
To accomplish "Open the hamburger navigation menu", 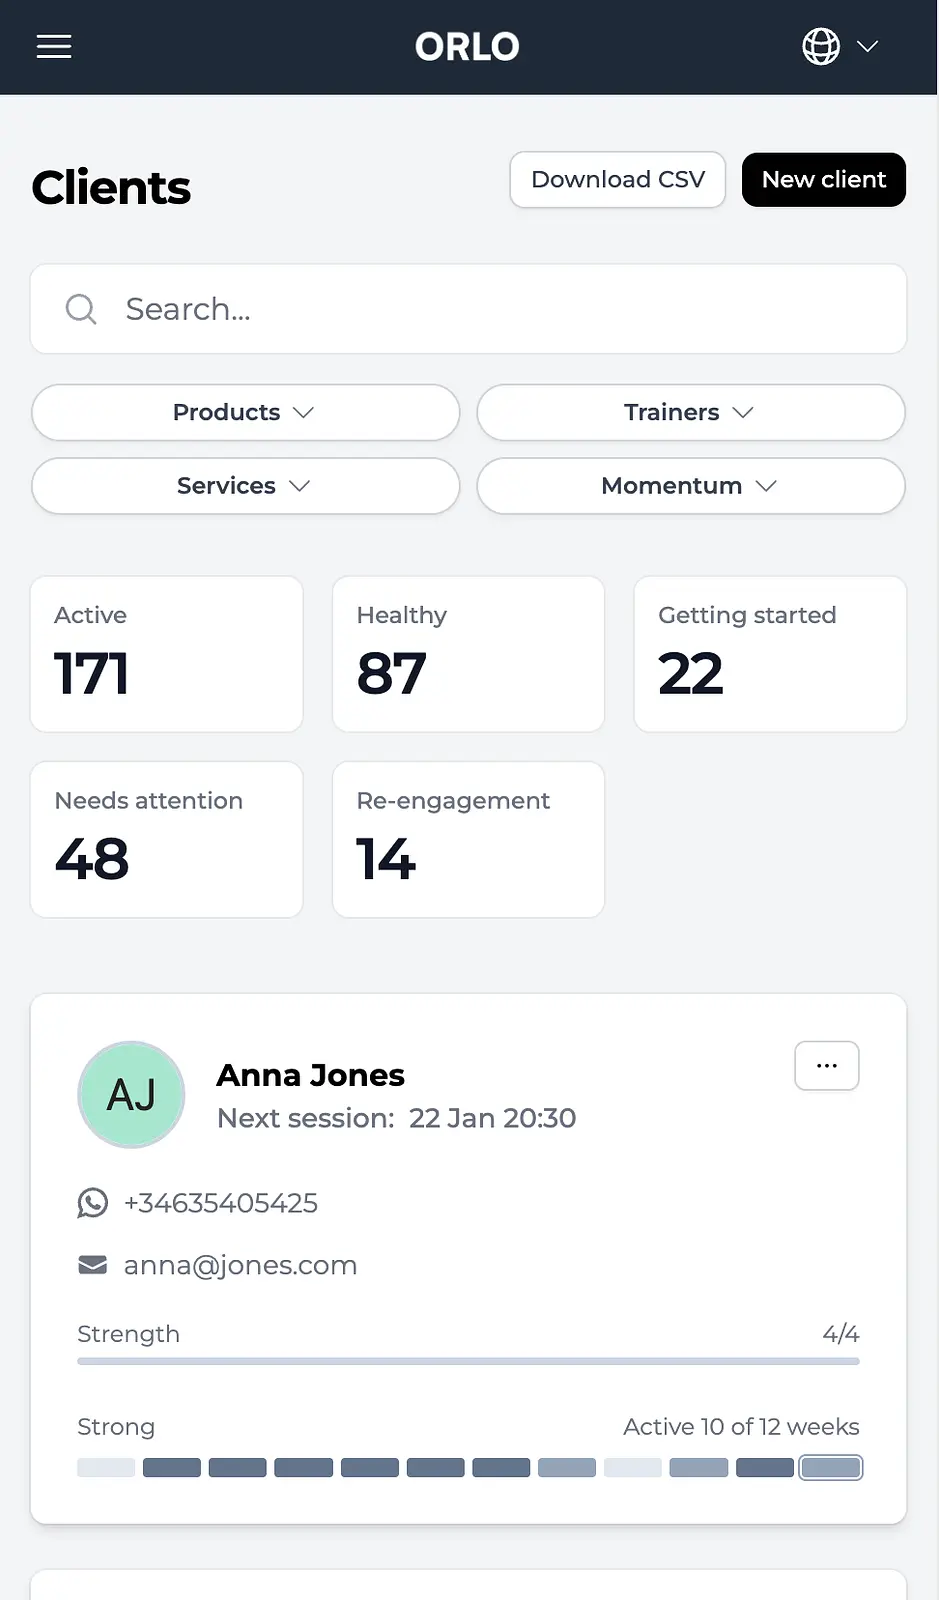I will (x=54, y=46).
